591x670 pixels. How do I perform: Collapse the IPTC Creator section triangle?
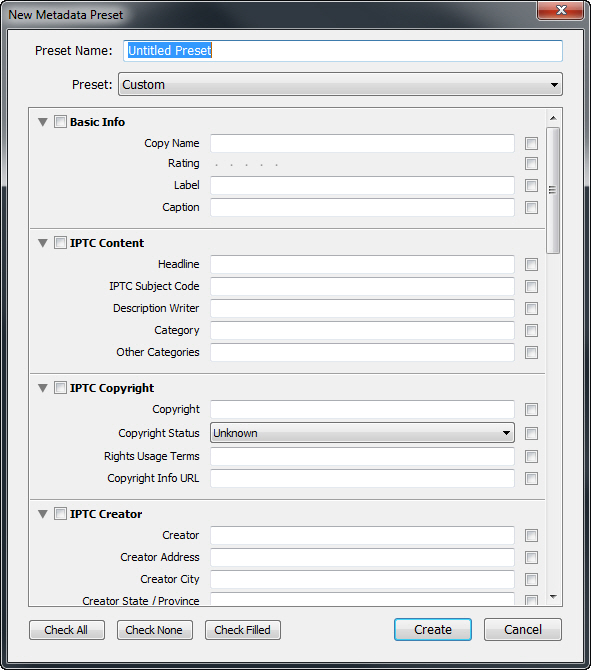(x=43, y=514)
